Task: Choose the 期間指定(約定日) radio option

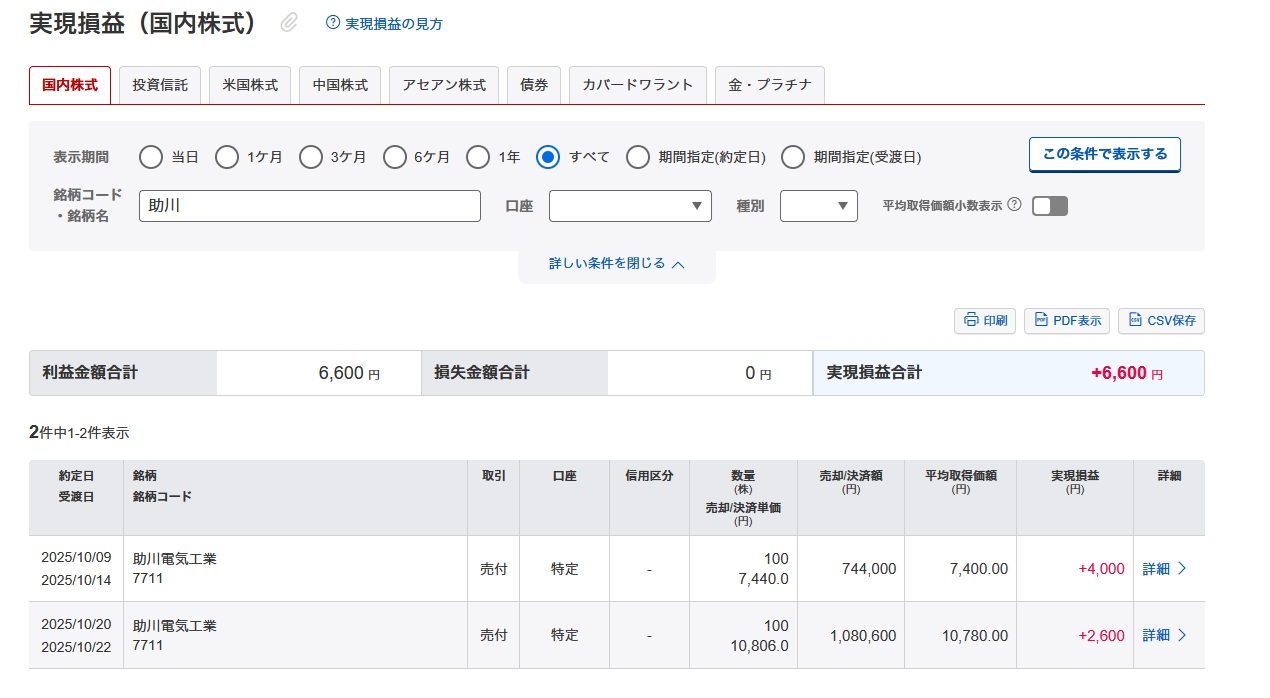Action: [638, 157]
